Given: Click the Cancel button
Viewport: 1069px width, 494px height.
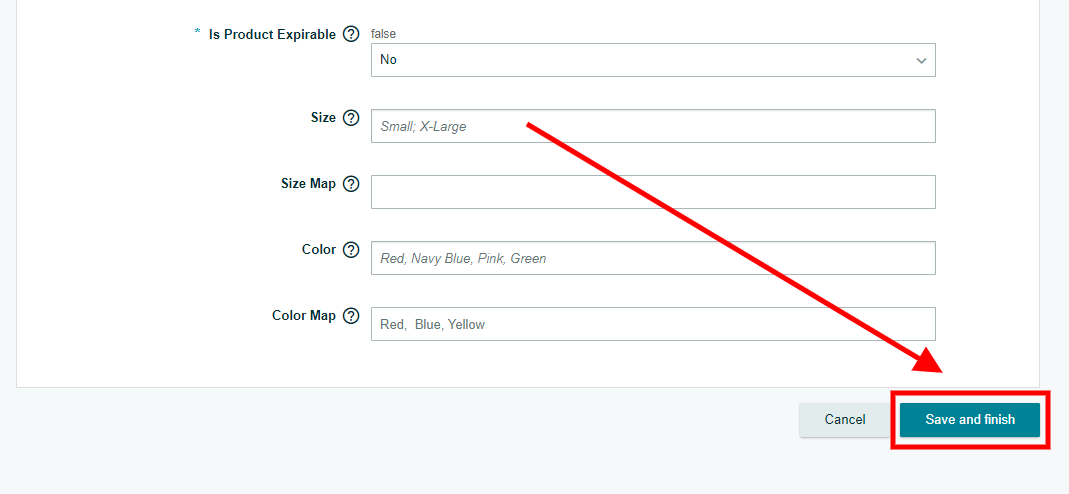Looking at the screenshot, I should tap(845, 420).
